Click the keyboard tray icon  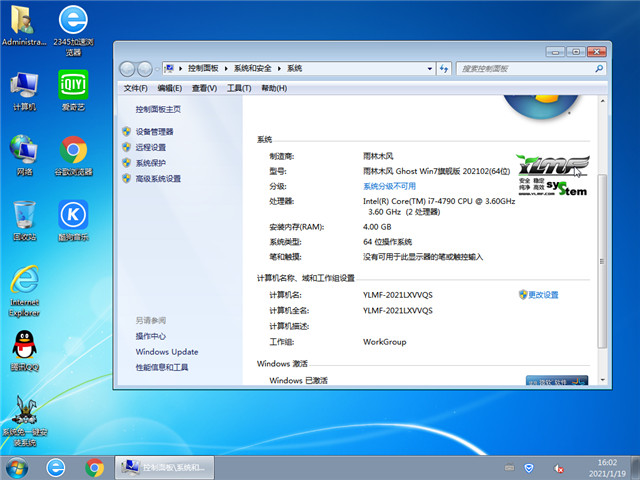coord(509,467)
